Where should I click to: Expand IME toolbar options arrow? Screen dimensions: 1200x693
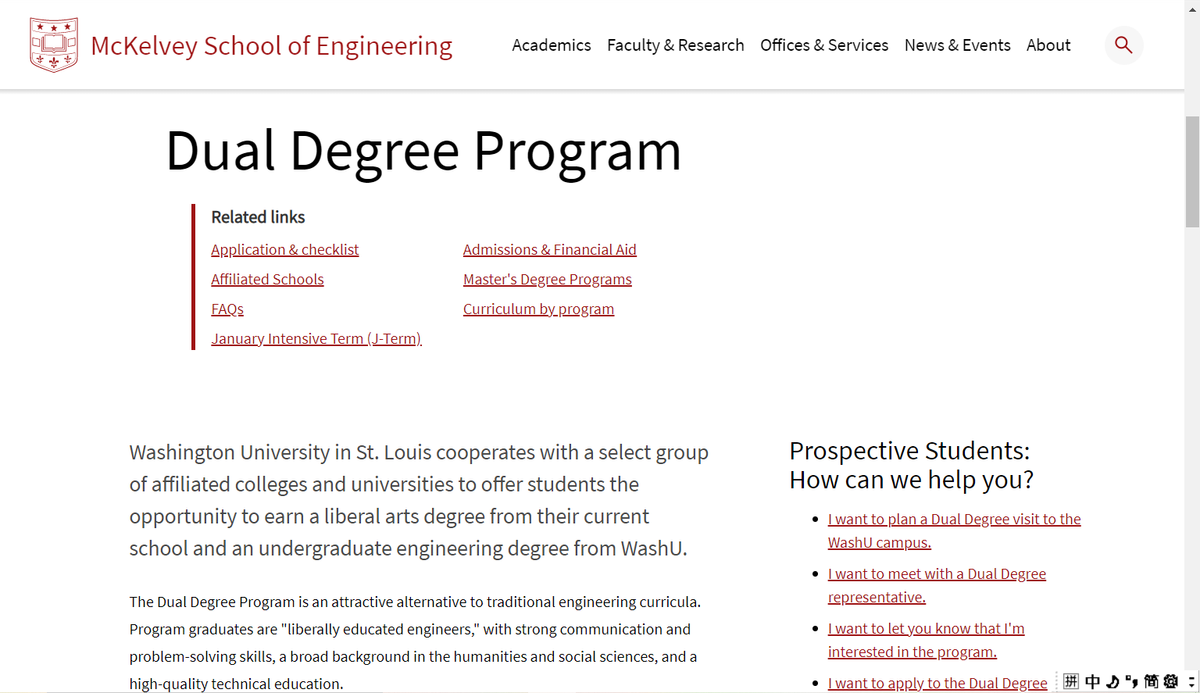[x=1190, y=682]
